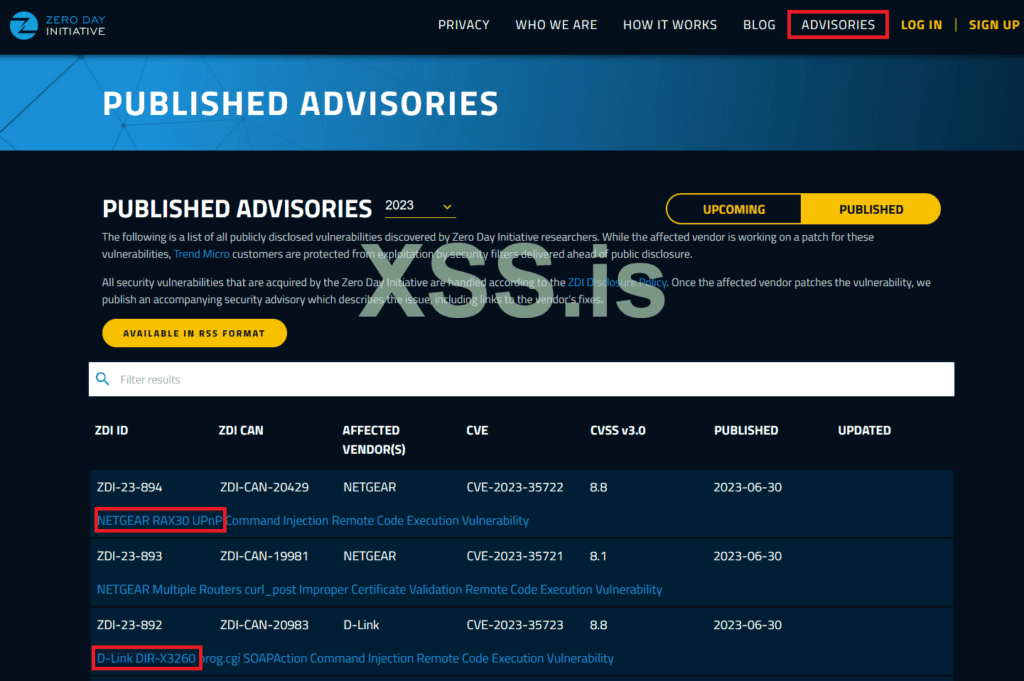Select the ZDI-CAN-19981 cell
Screen dimensions: 1024x681
pyautogui.click(x=264, y=556)
